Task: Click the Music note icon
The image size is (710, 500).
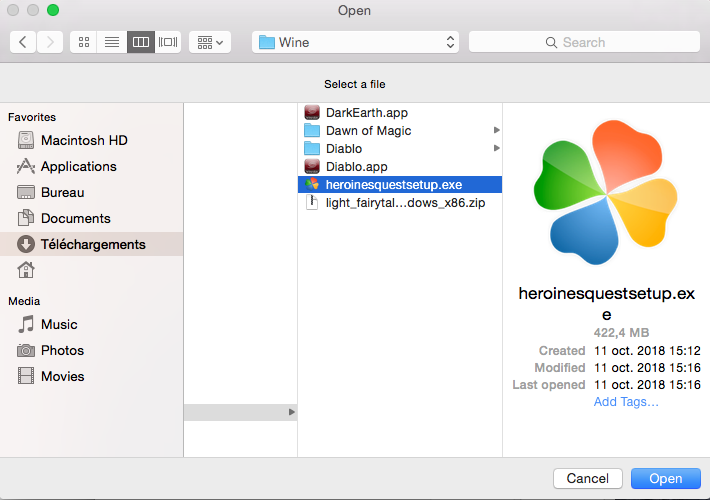Action: click(26, 324)
